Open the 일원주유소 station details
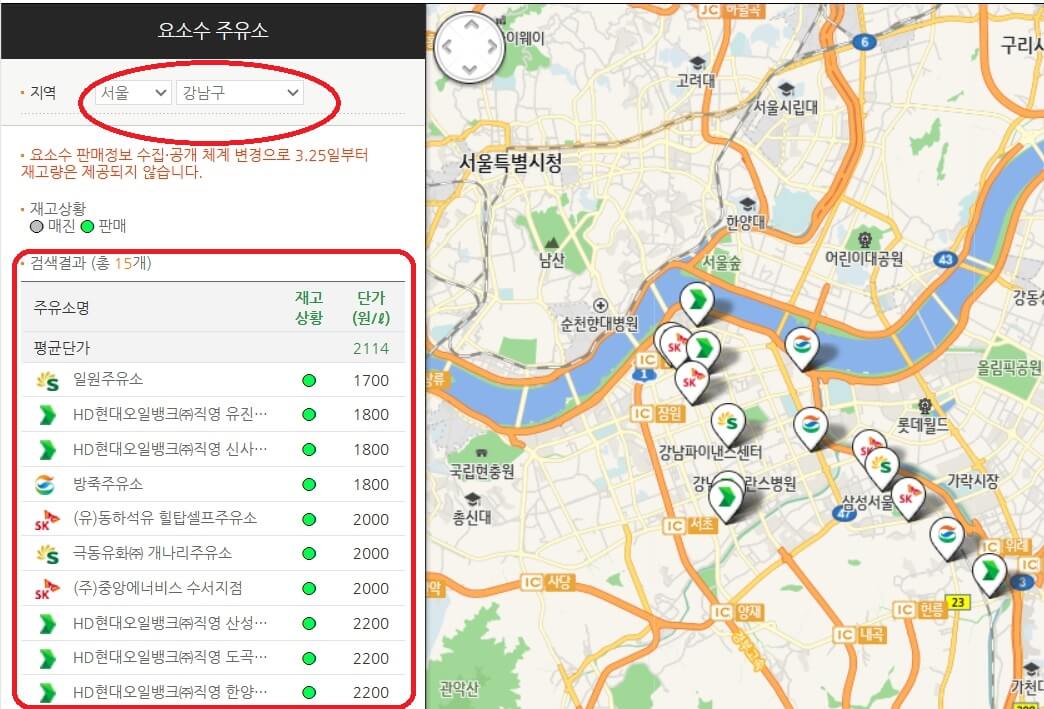1044x709 pixels. click(x=110, y=380)
